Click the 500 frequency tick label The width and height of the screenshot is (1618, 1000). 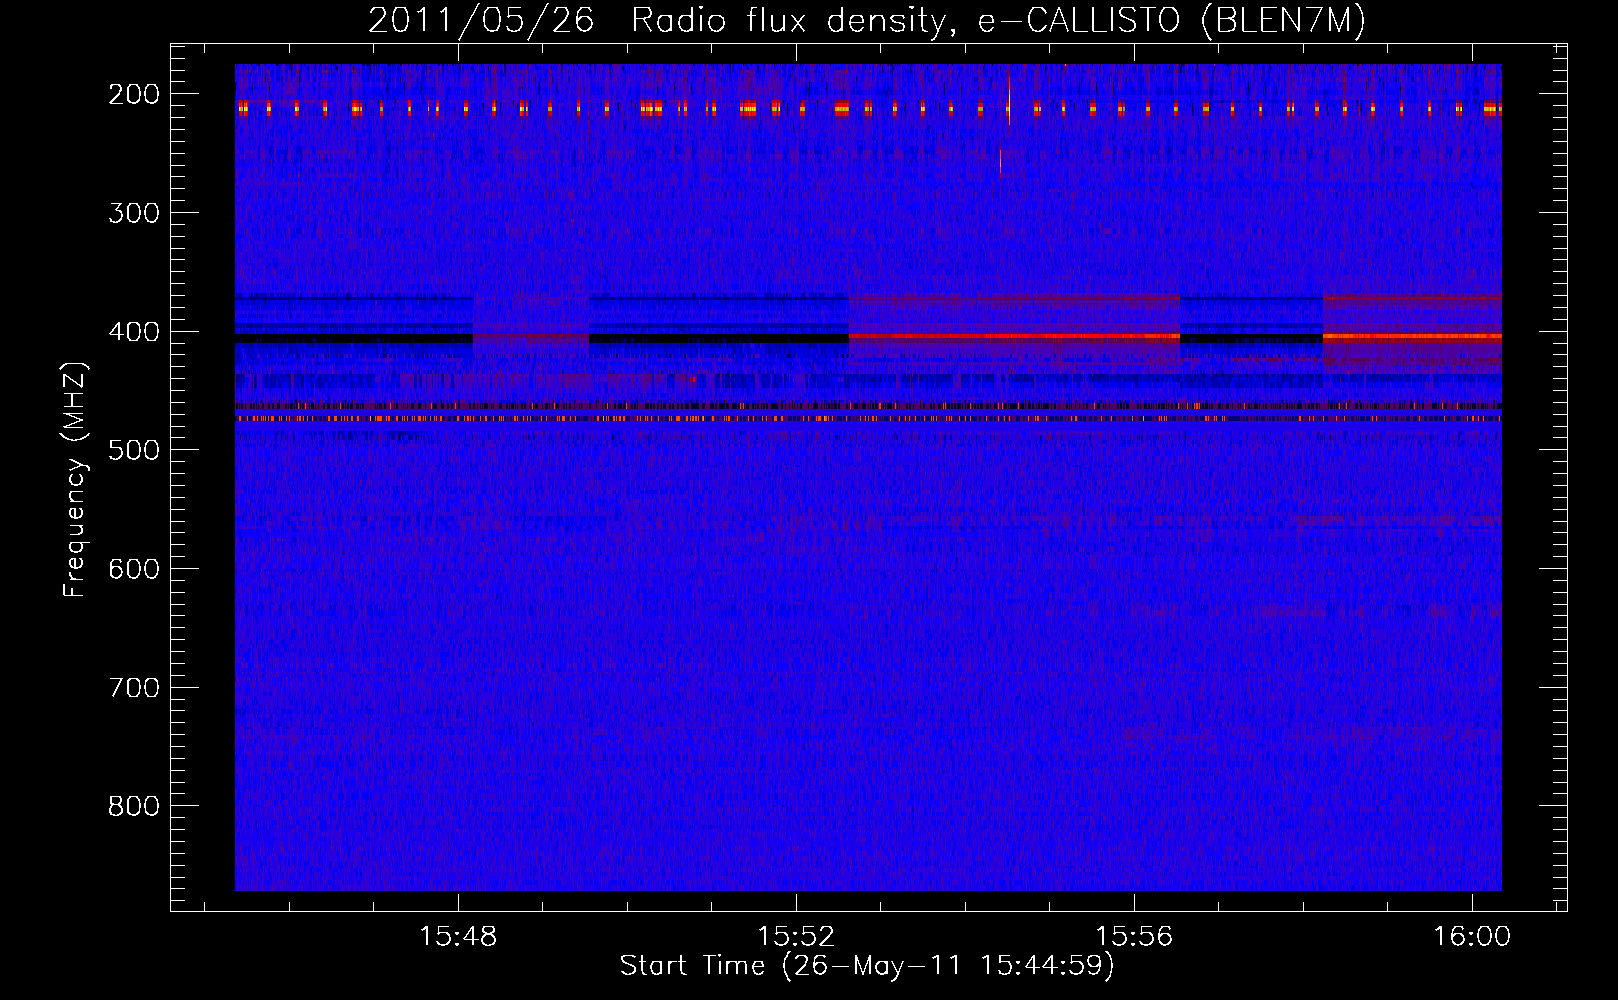click(133, 450)
